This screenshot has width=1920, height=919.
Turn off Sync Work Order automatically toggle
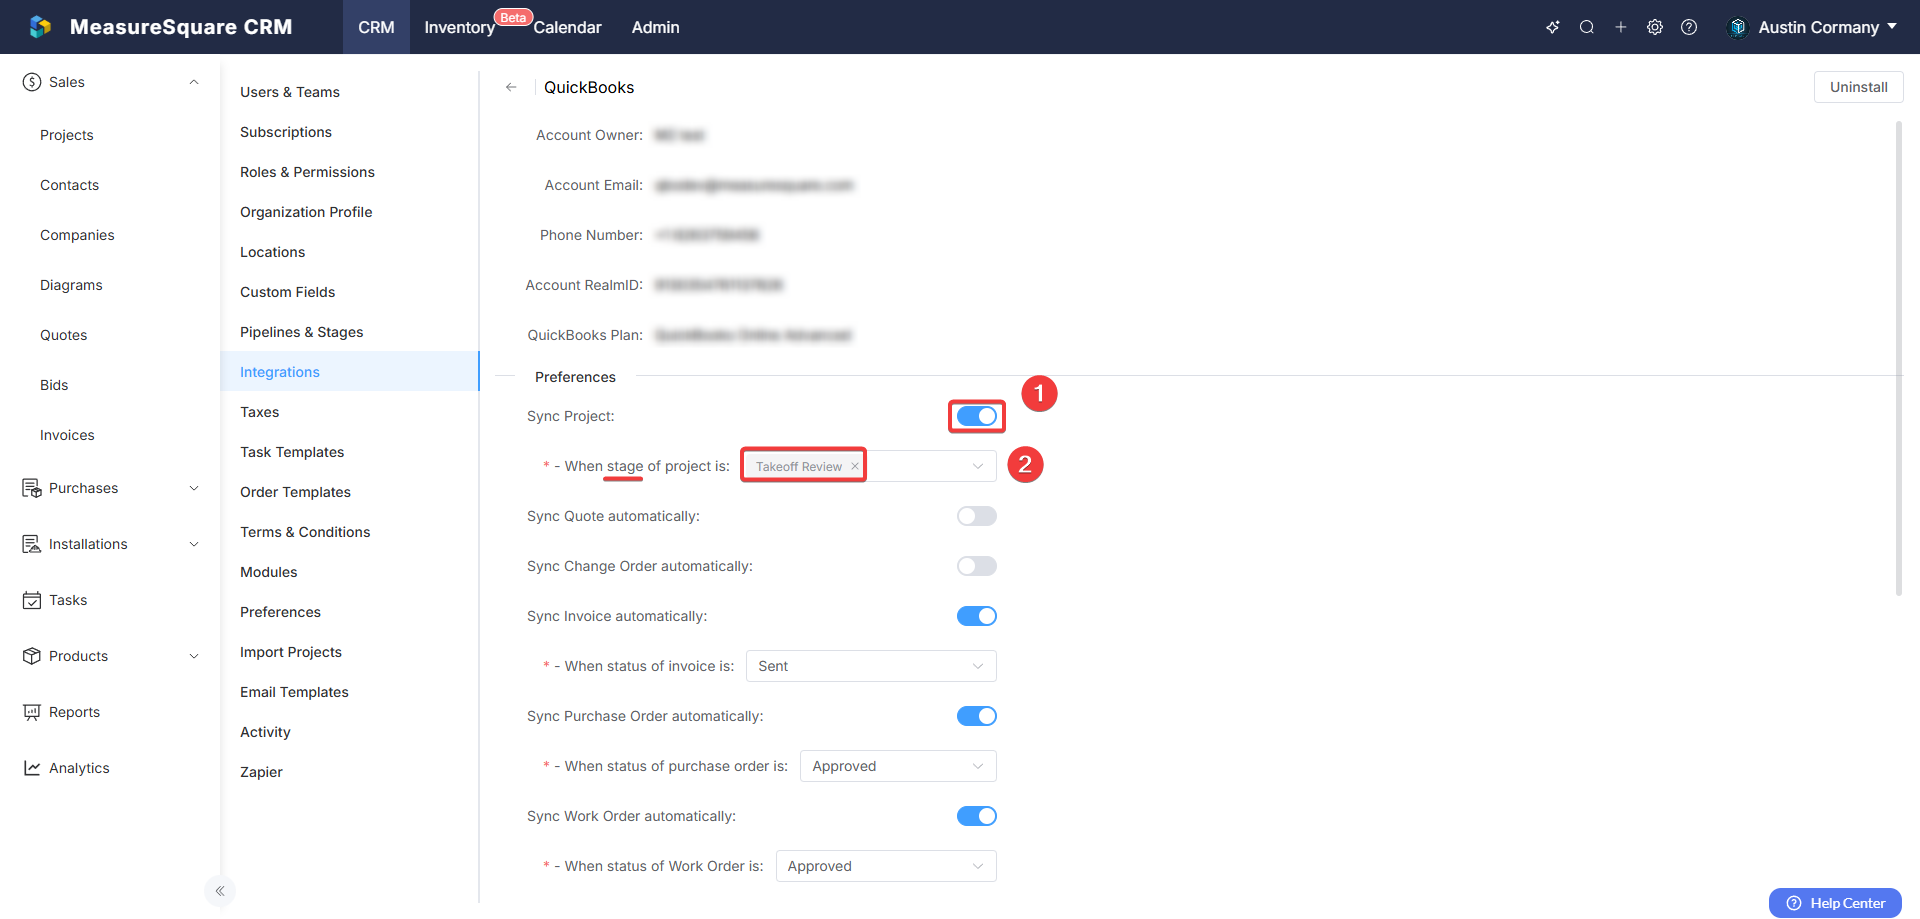click(x=977, y=816)
